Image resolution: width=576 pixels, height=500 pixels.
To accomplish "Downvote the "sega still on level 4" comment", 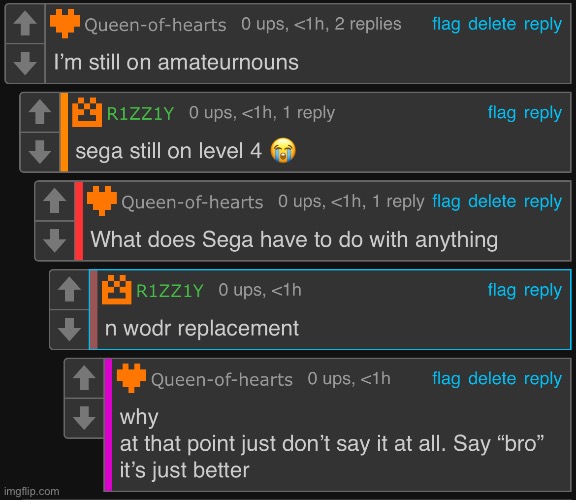I will pos(40,151).
